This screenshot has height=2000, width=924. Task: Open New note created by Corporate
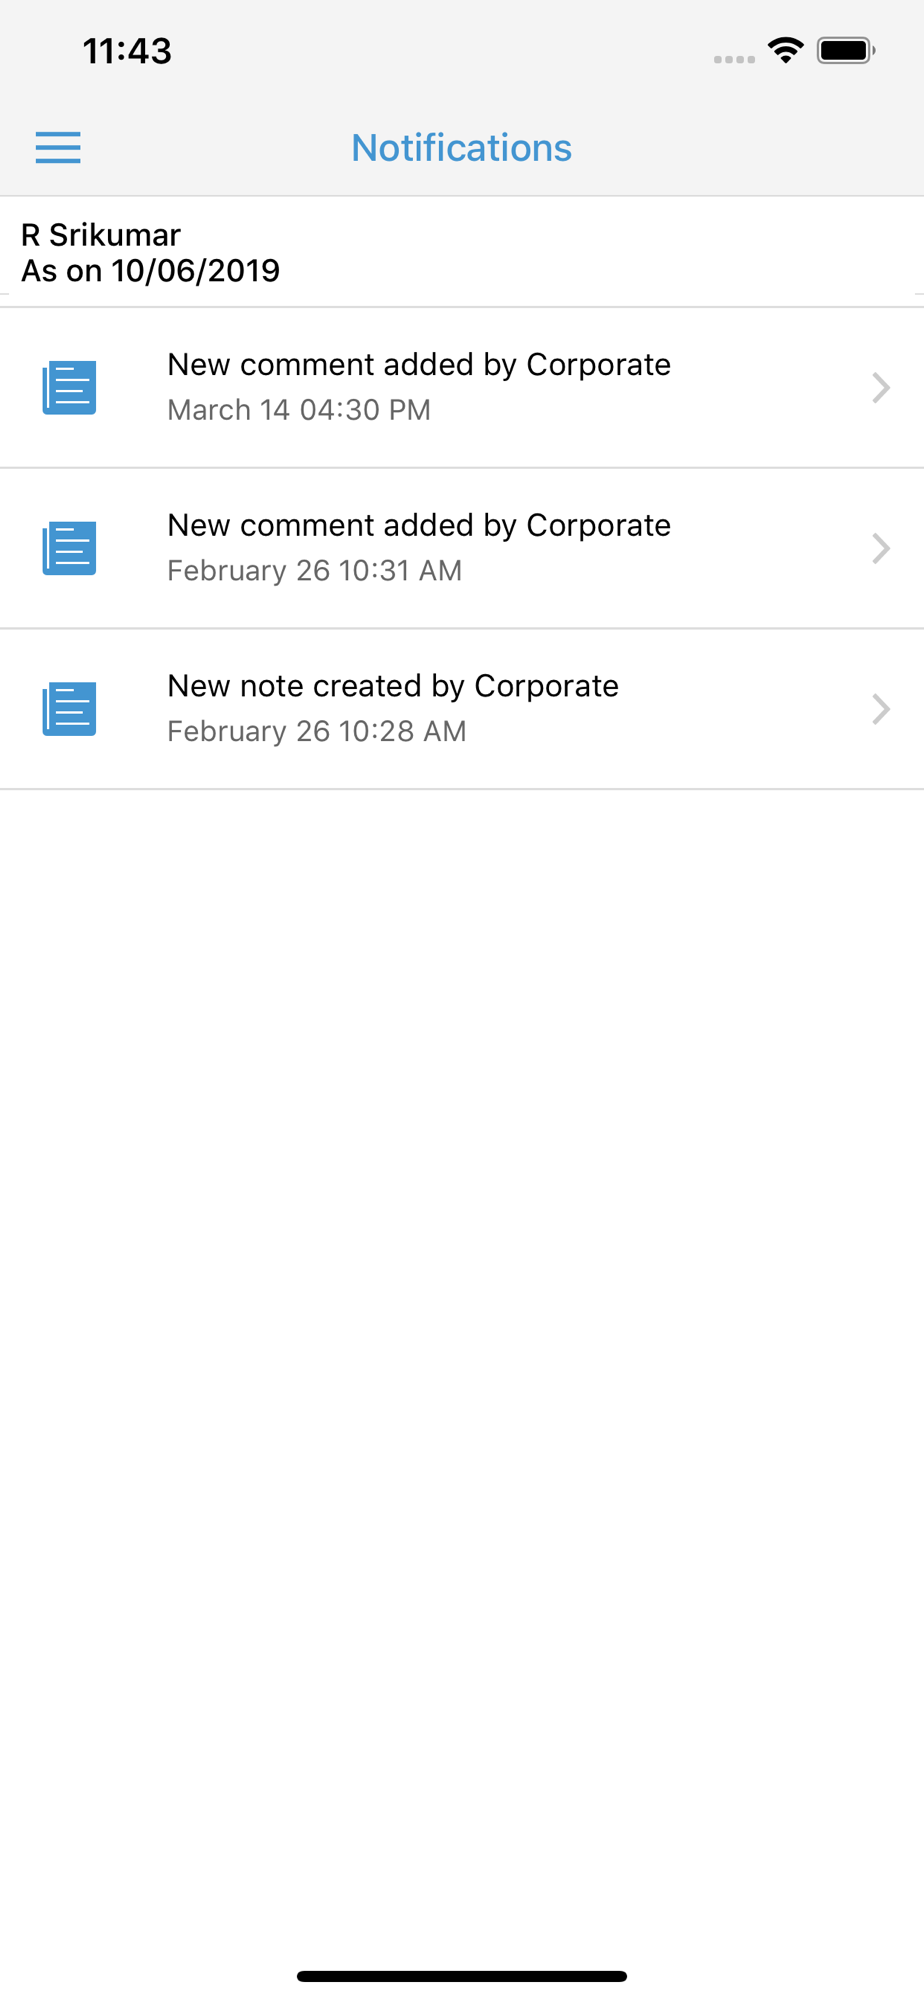tap(462, 709)
